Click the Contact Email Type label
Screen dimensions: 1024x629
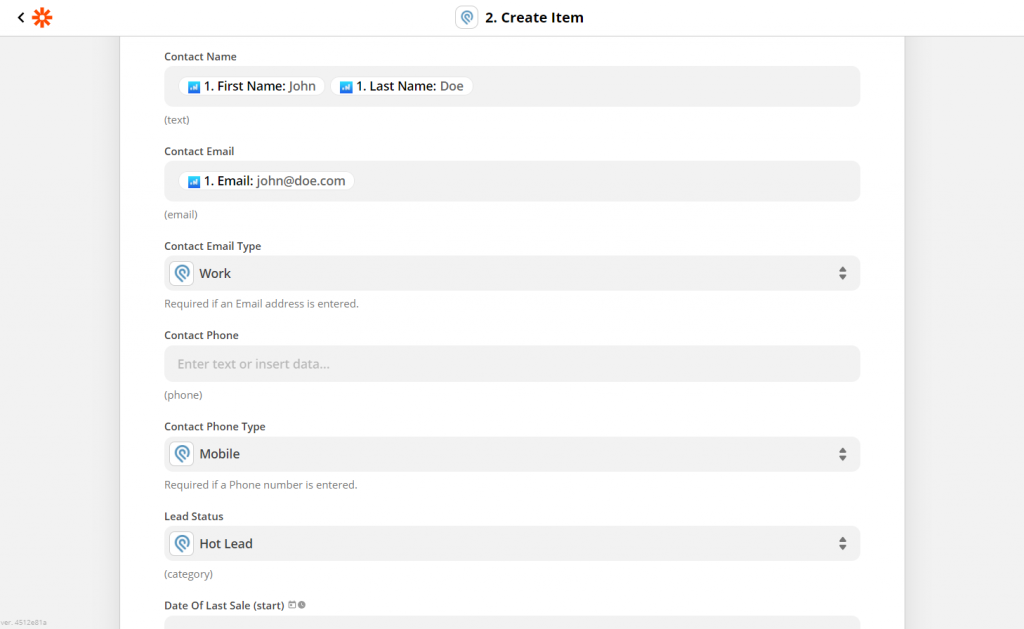(x=212, y=246)
